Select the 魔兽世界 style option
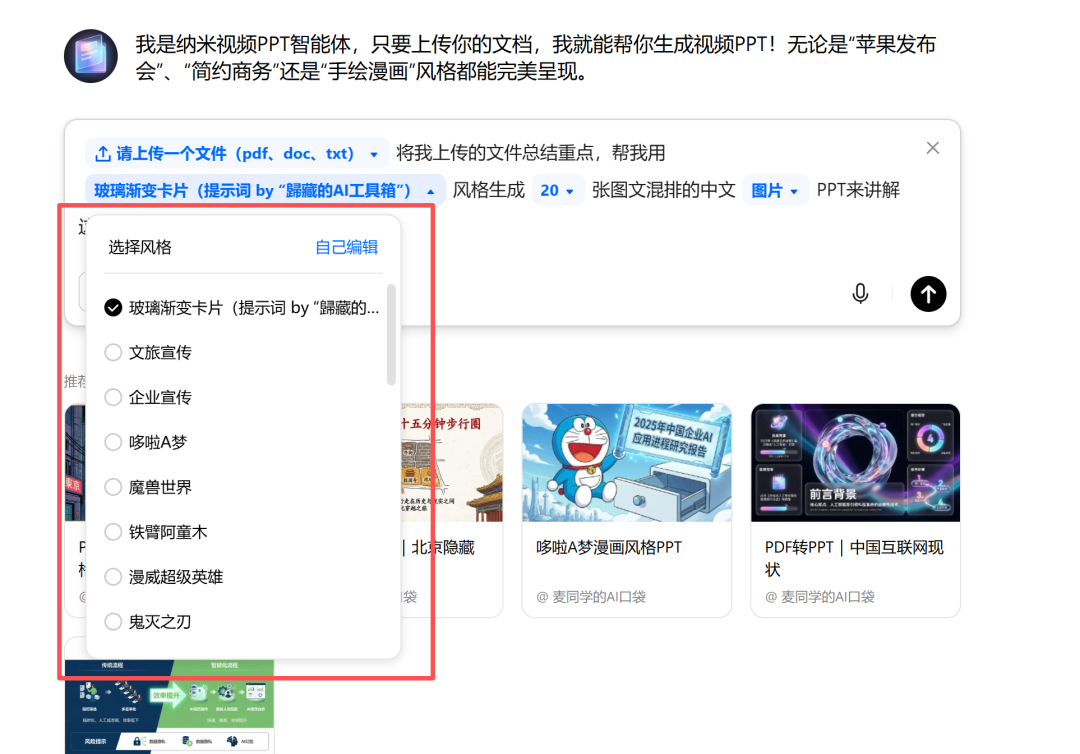The height and width of the screenshot is (754, 1080). [163, 487]
